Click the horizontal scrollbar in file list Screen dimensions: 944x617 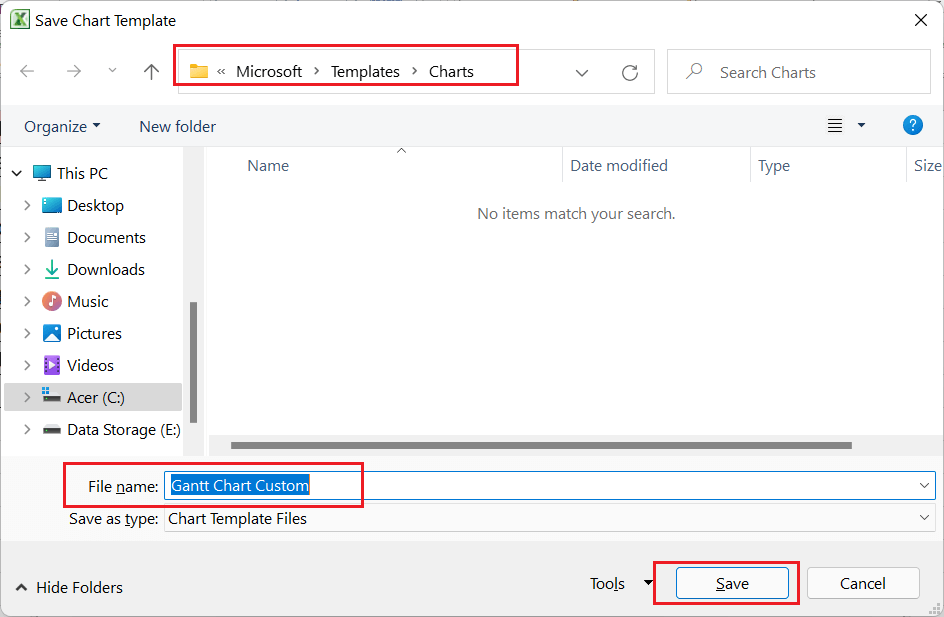point(540,446)
